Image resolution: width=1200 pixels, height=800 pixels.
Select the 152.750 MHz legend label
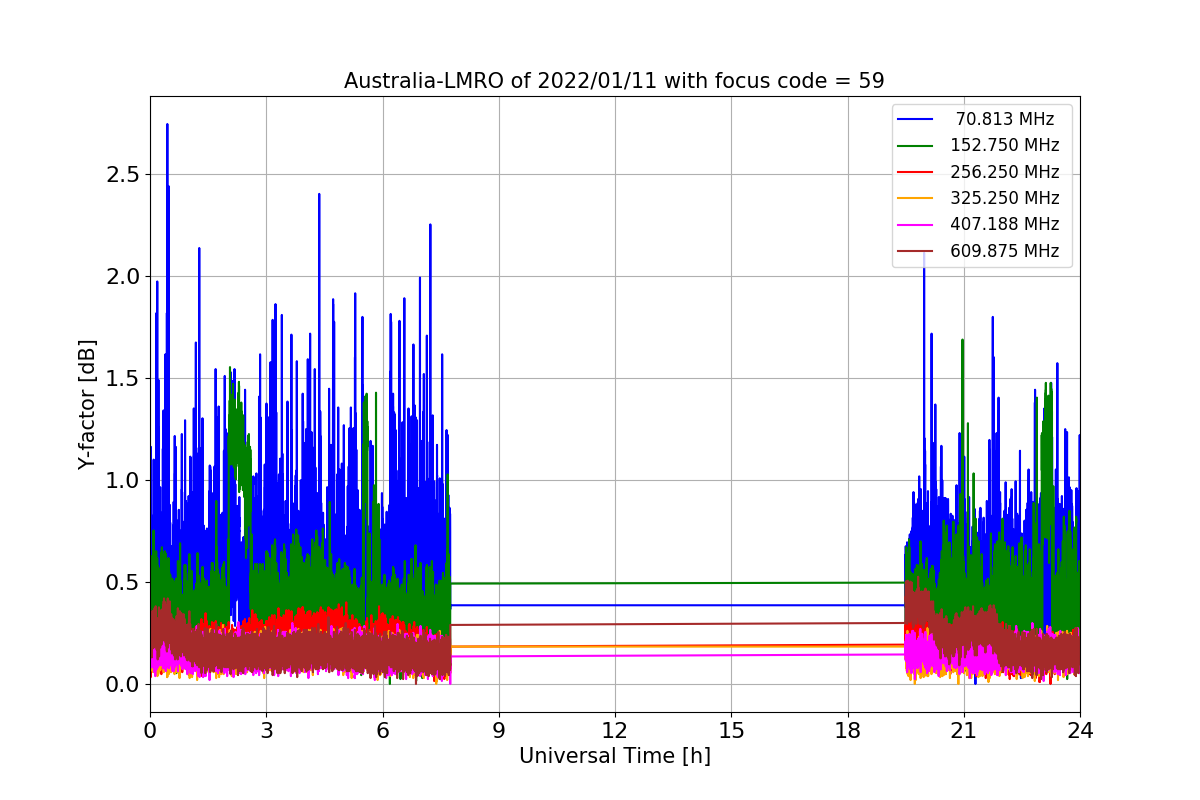(1005, 145)
